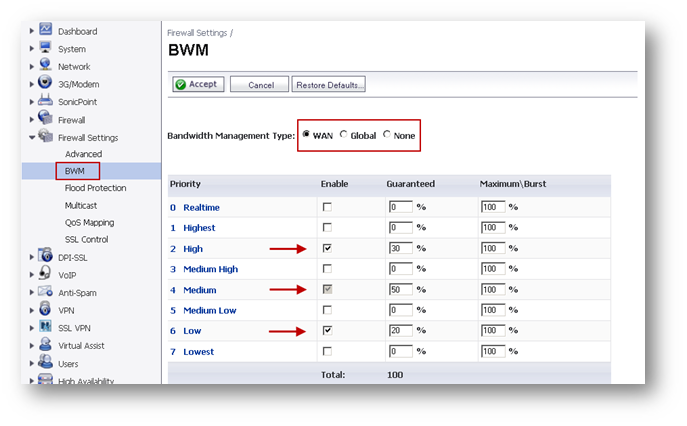The image size is (687, 426).
Task: Click the Firewall icon
Action: (45, 117)
